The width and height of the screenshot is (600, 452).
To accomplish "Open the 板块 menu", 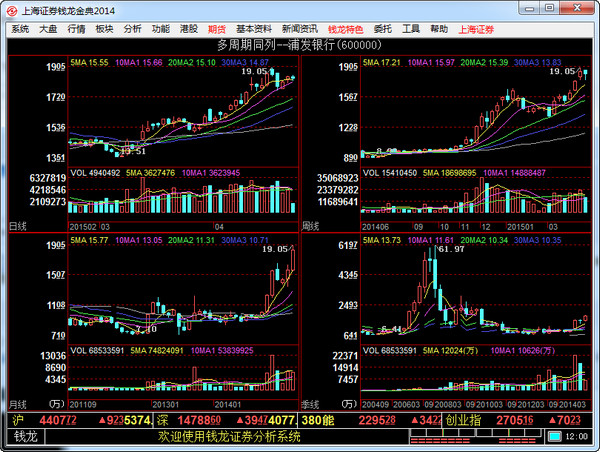I will (x=104, y=29).
